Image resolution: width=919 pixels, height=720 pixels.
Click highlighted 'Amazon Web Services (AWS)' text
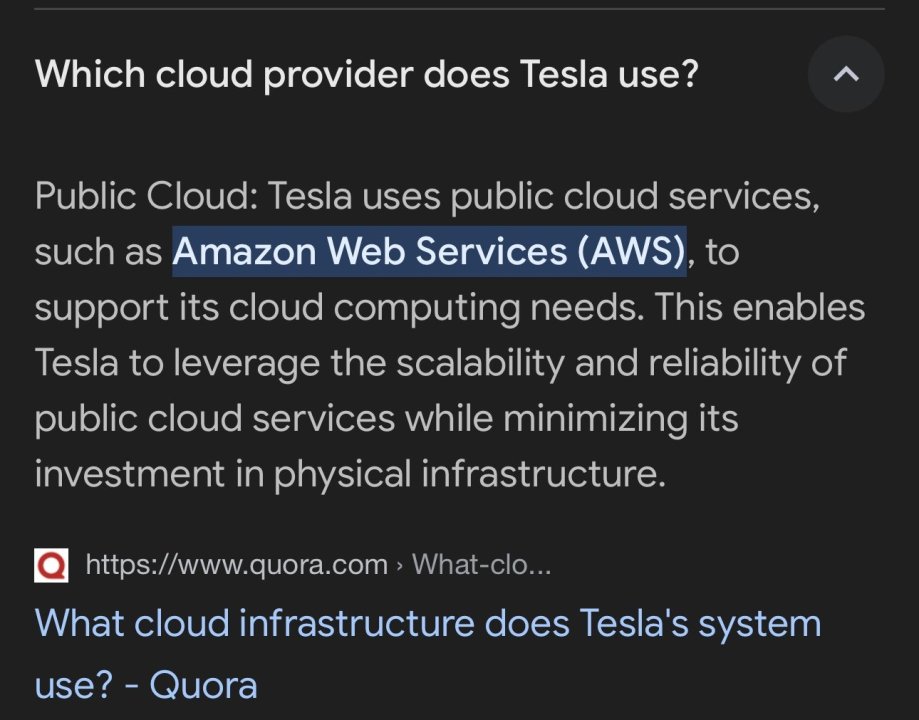[430, 252]
